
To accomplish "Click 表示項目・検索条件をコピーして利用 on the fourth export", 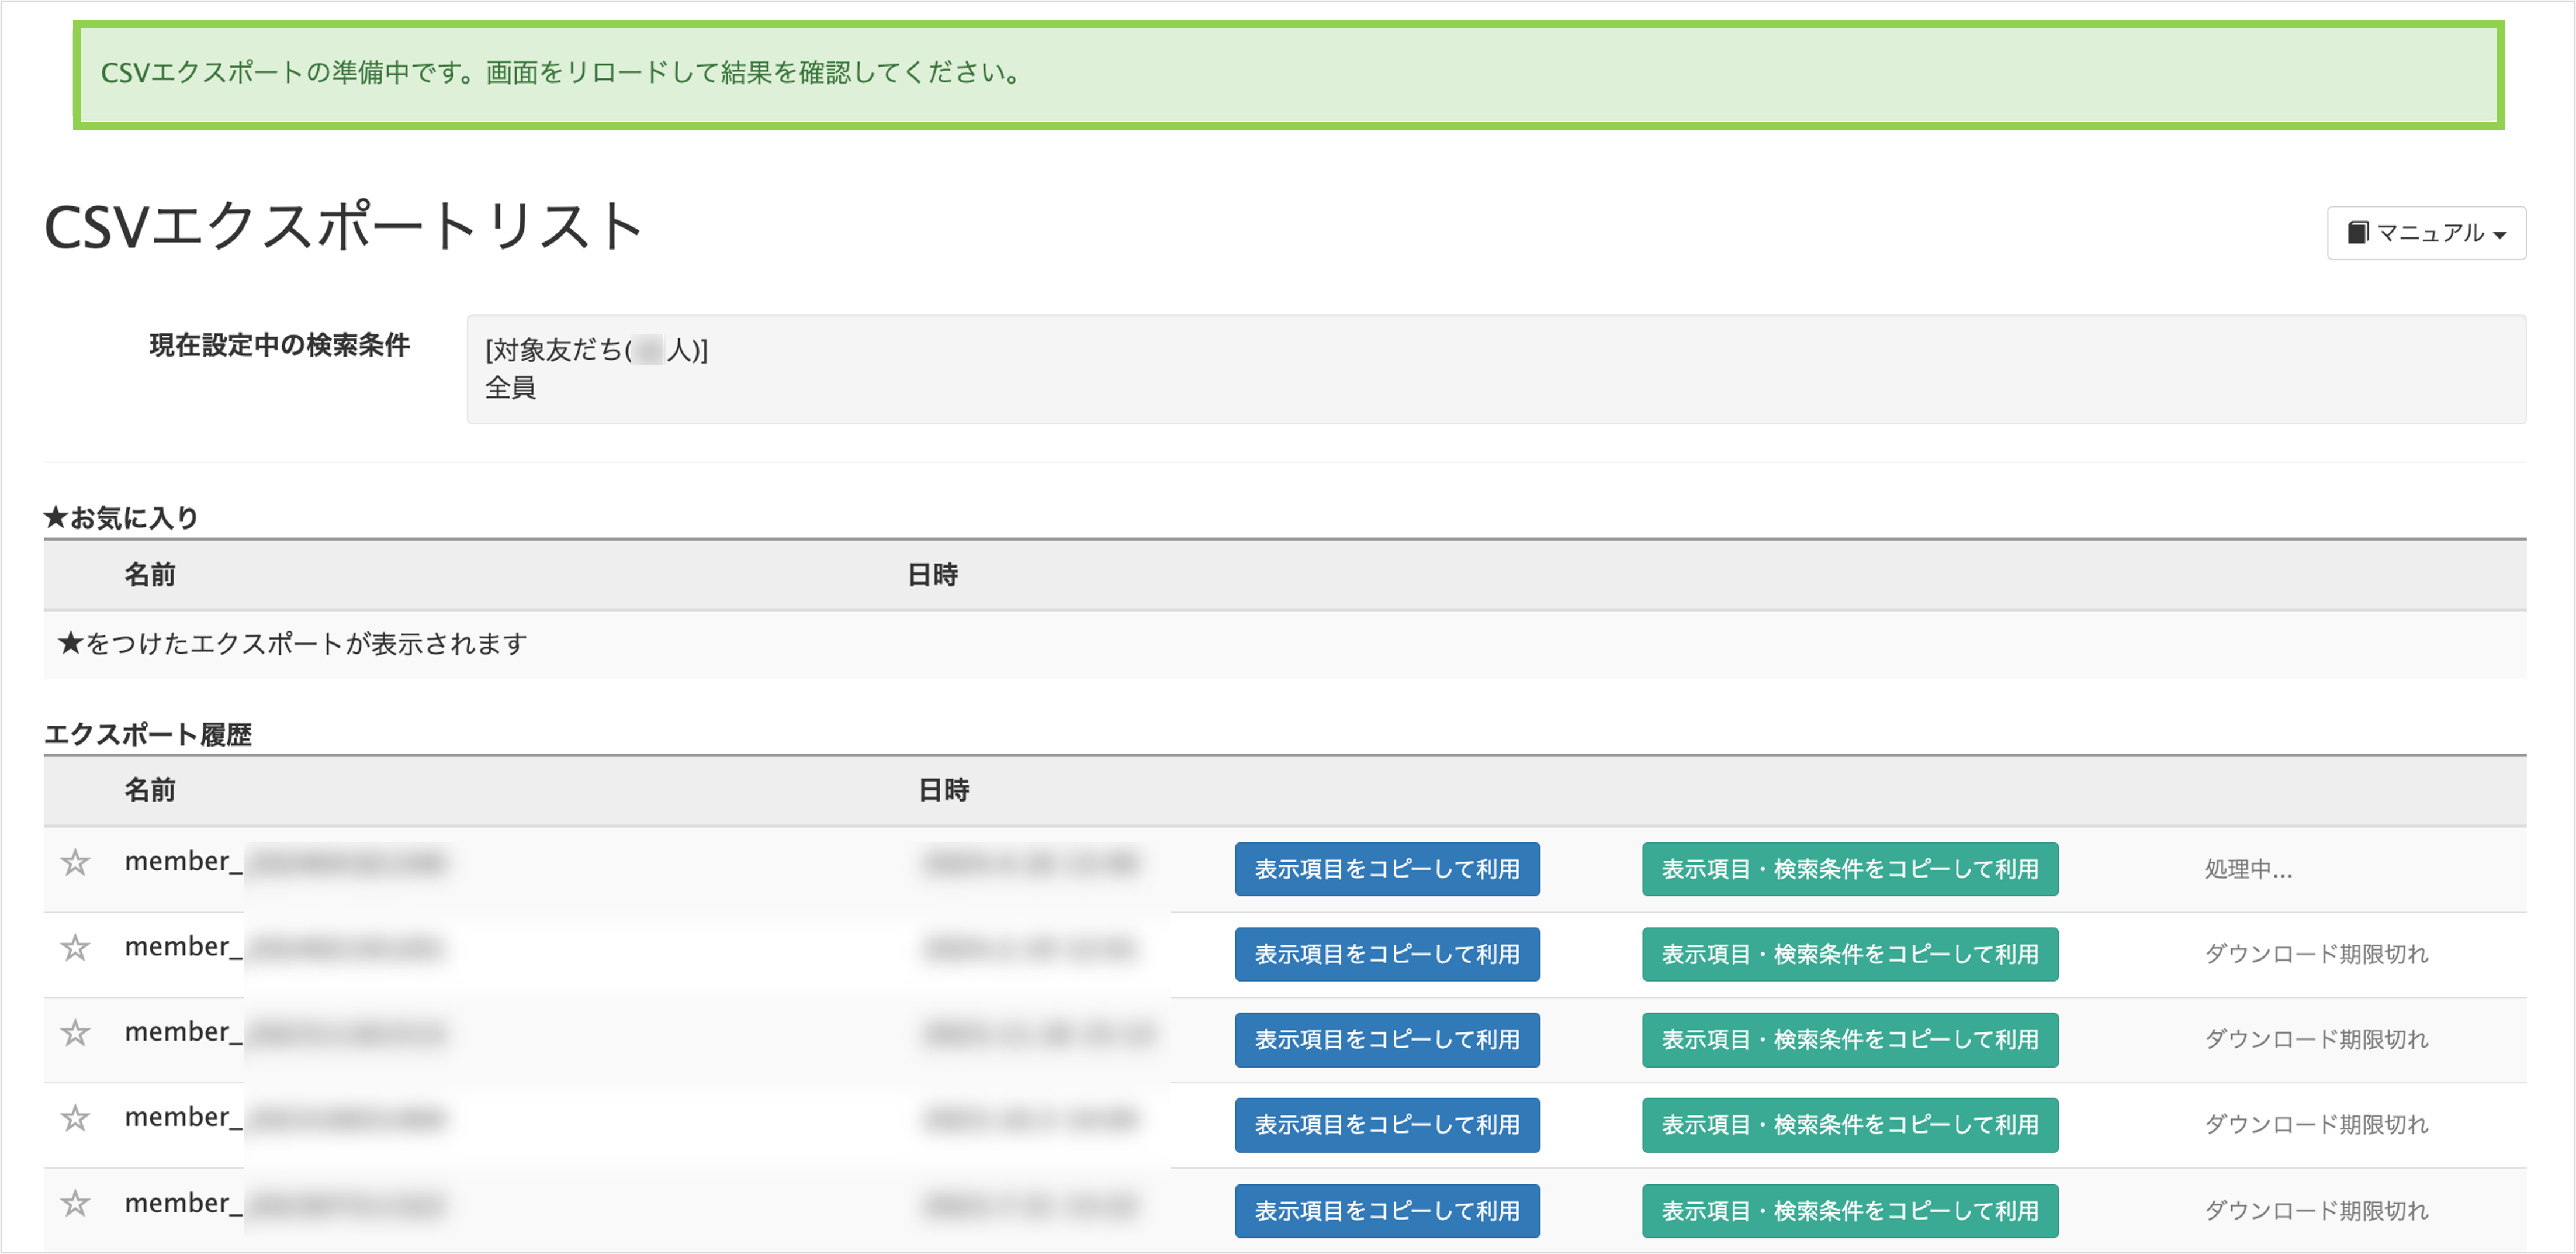I will [x=1849, y=1125].
